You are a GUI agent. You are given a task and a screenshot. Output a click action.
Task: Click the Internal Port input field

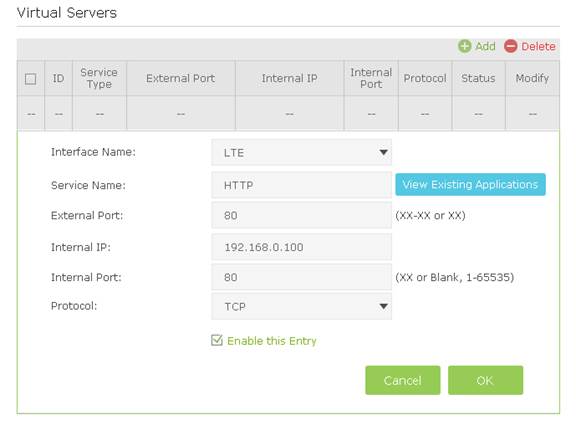pyautogui.click(x=301, y=277)
